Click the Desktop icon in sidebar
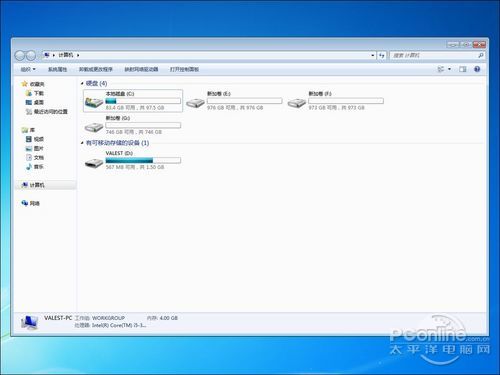This screenshot has width=500, height=375. [x=29, y=102]
